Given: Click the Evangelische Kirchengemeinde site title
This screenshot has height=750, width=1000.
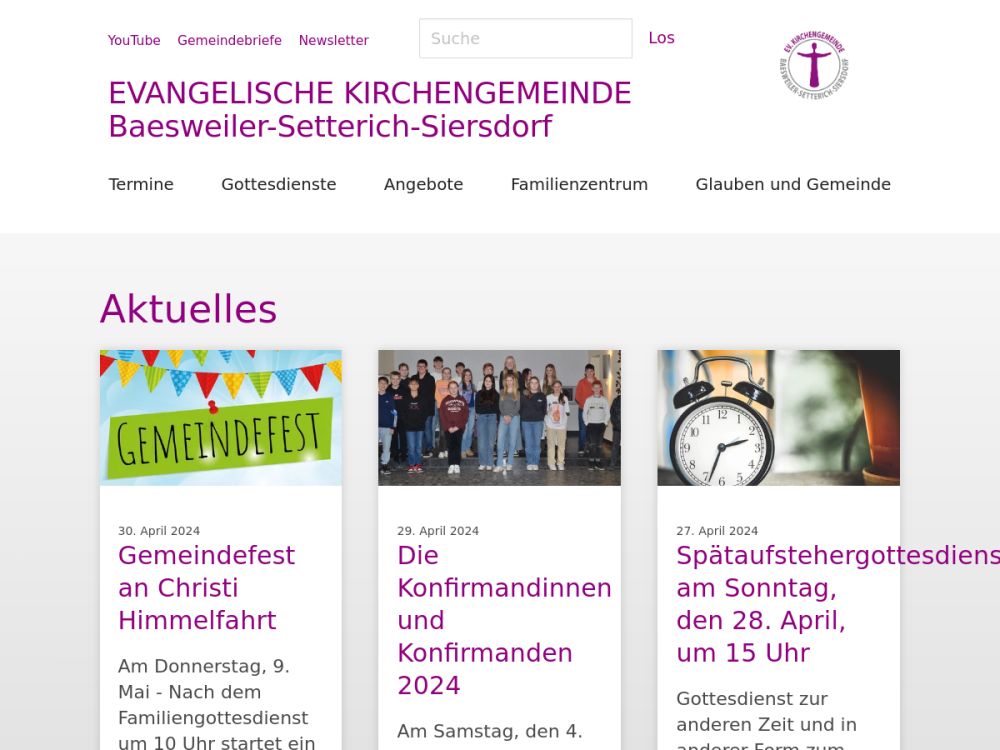Looking at the screenshot, I should tap(370, 93).
